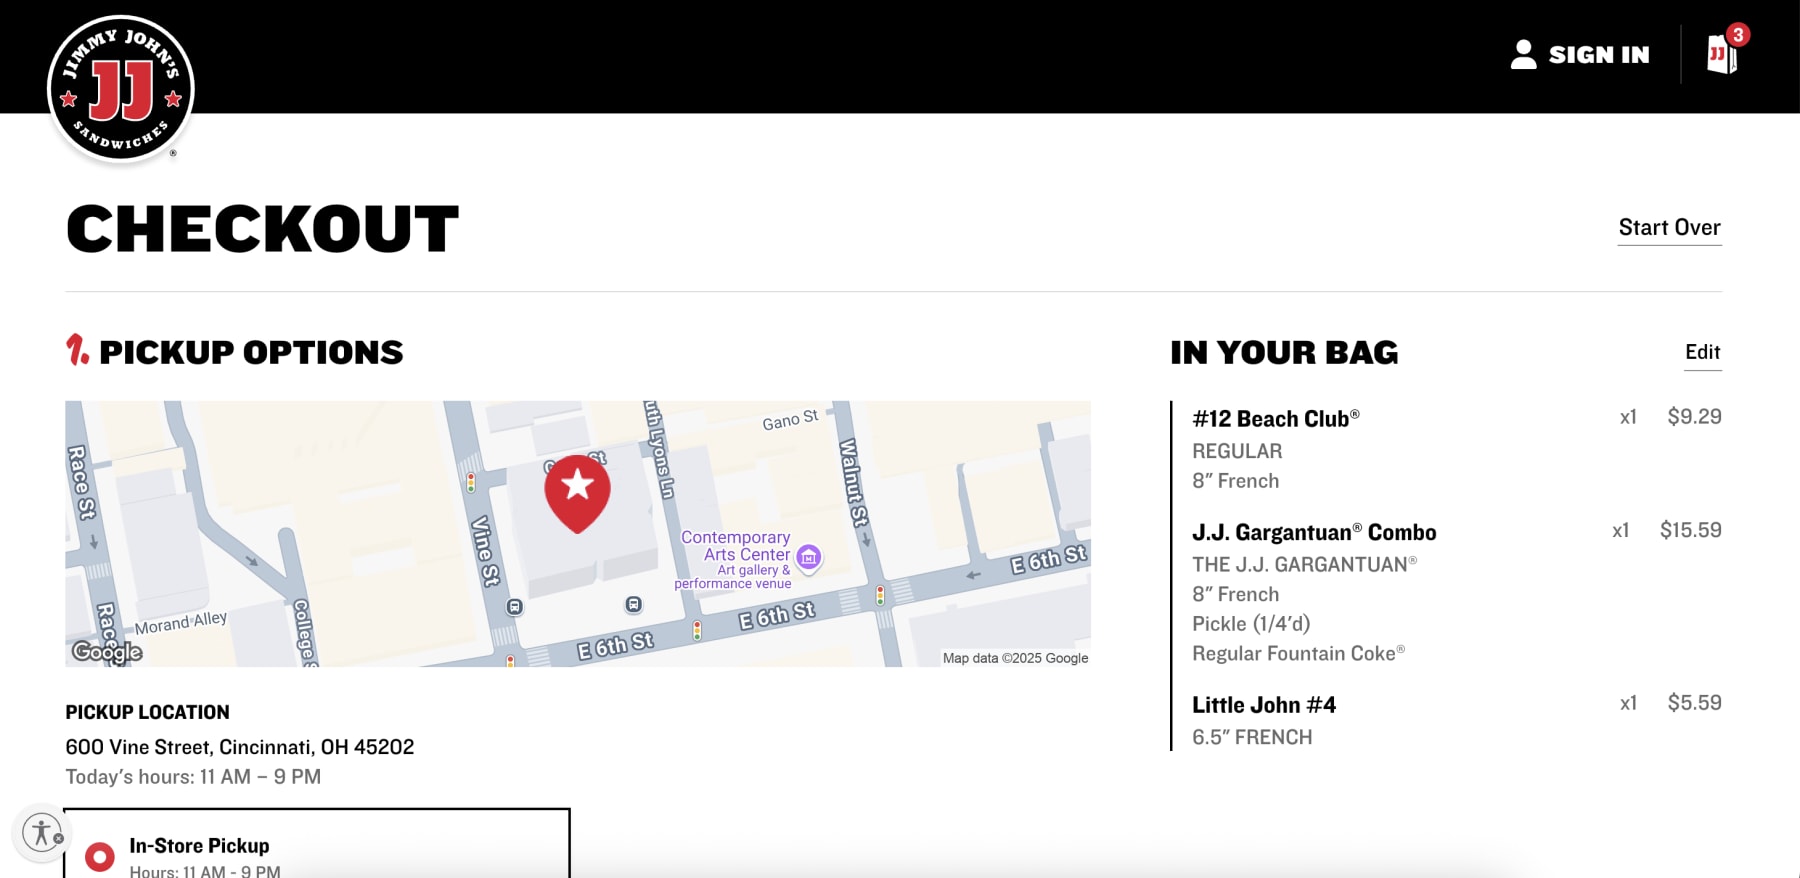Select the In-Store Pickup radio button
The image size is (1800, 878).
pyautogui.click(x=99, y=857)
